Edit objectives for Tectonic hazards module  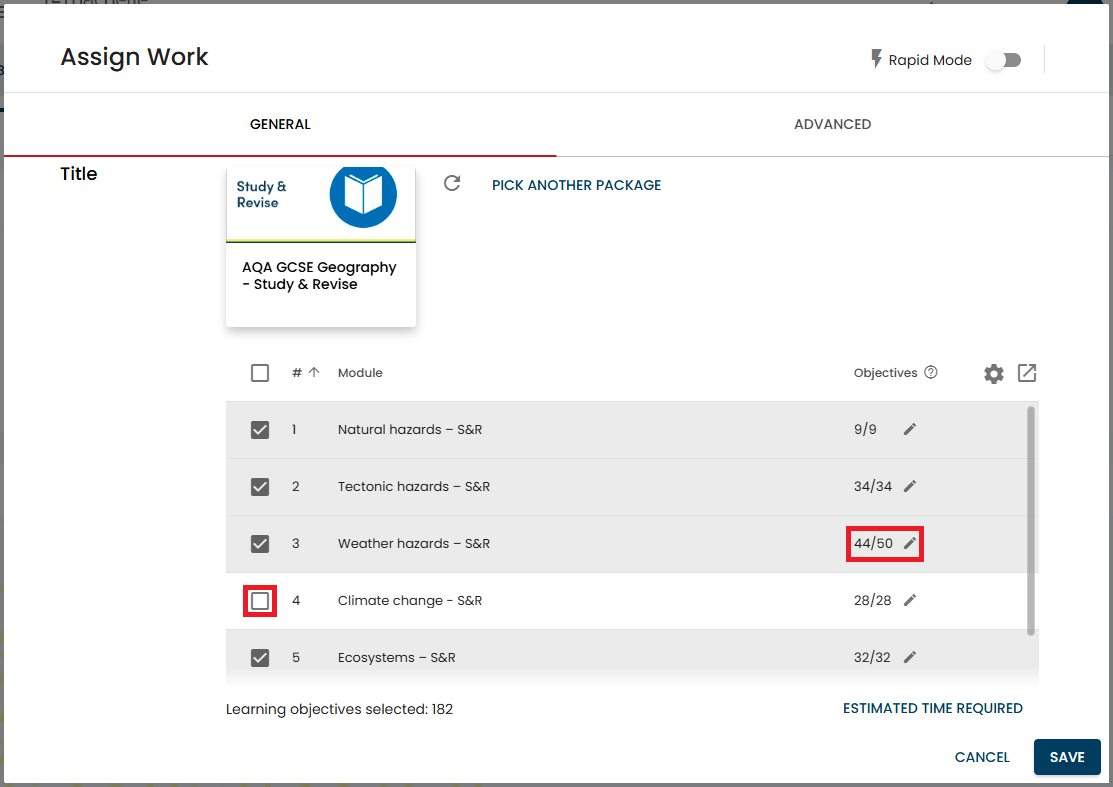(910, 487)
